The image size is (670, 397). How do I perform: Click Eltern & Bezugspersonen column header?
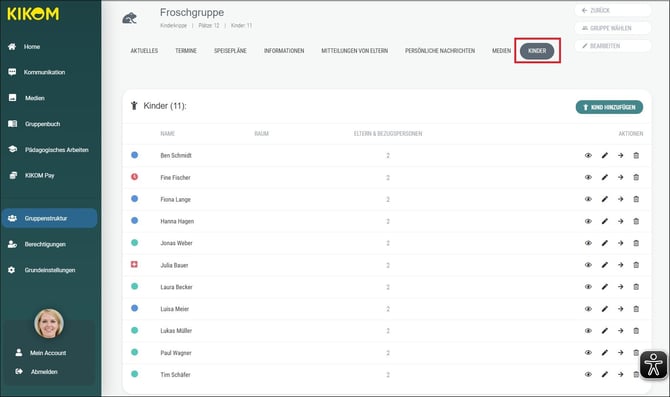pyautogui.click(x=388, y=134)
